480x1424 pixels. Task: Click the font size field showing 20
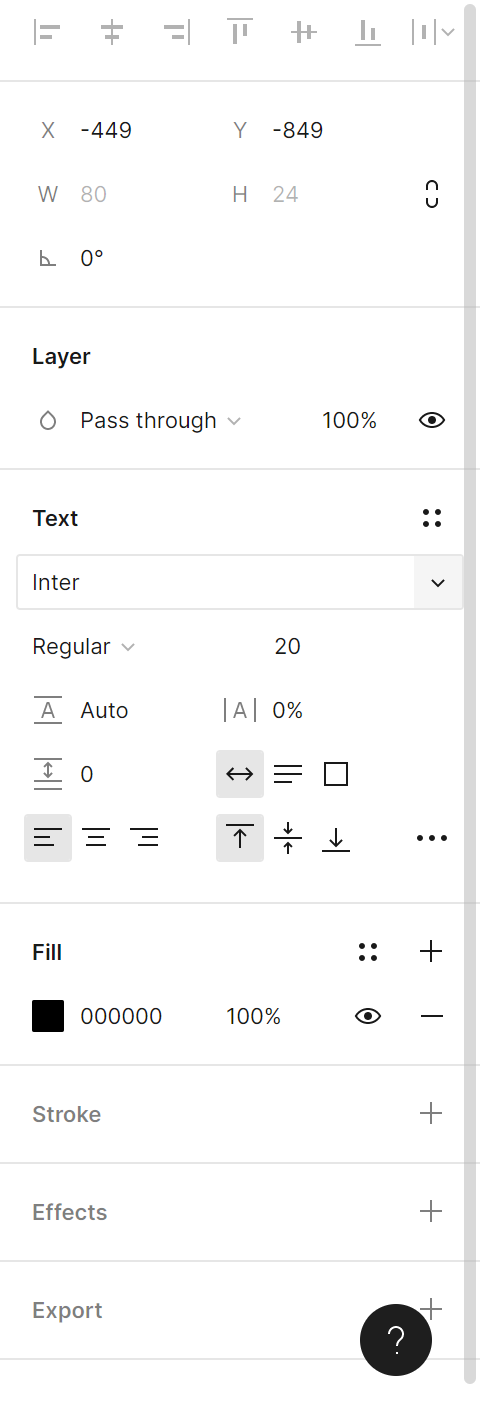click(287, 646)
